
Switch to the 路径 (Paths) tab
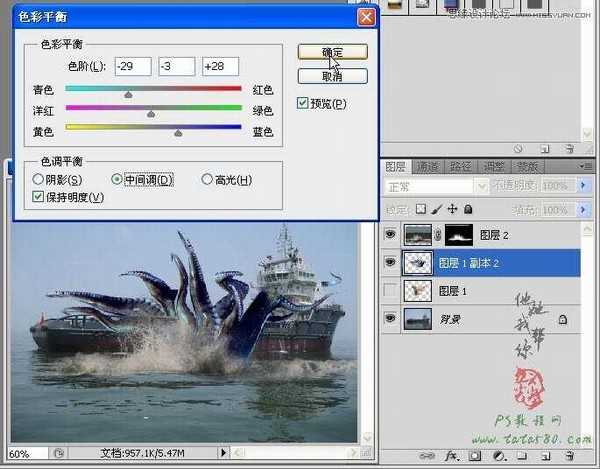pyautogui.click(x=461, y=167)
